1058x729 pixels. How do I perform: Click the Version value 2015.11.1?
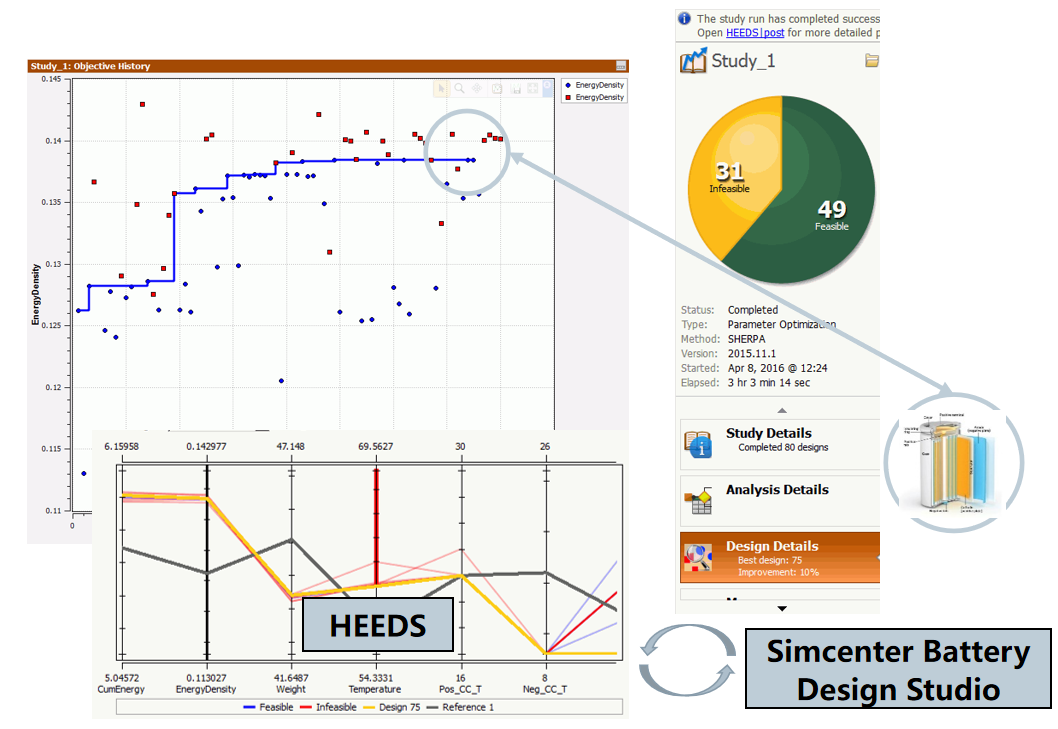(x=752, y=354)
